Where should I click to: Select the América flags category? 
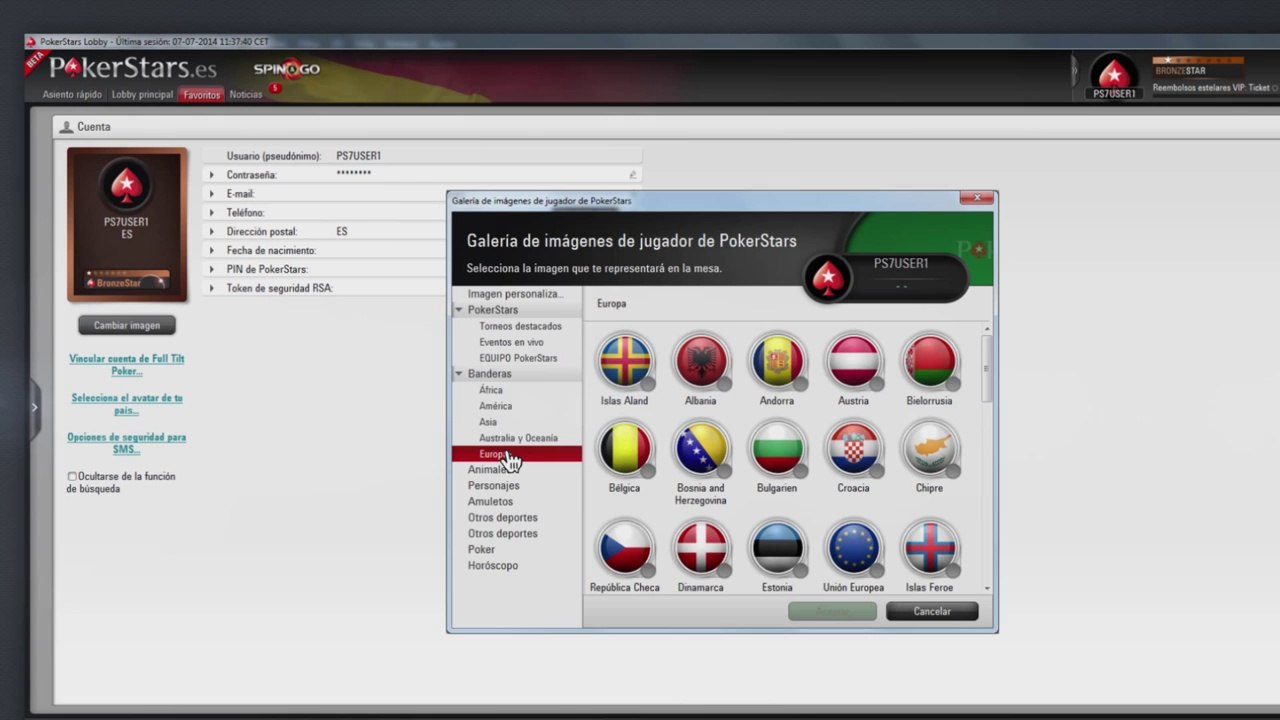[x=495, y=406]
